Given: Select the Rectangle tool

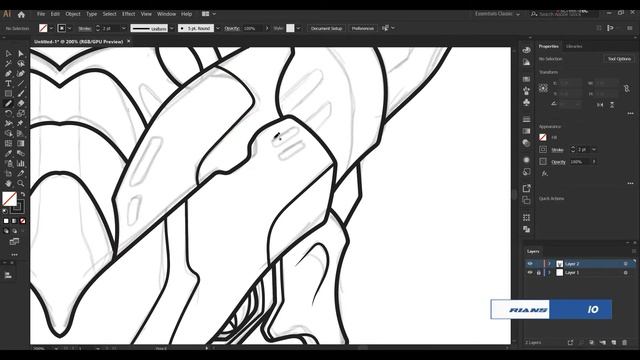Looking at the screenshot, I should (x=8, y=93).
